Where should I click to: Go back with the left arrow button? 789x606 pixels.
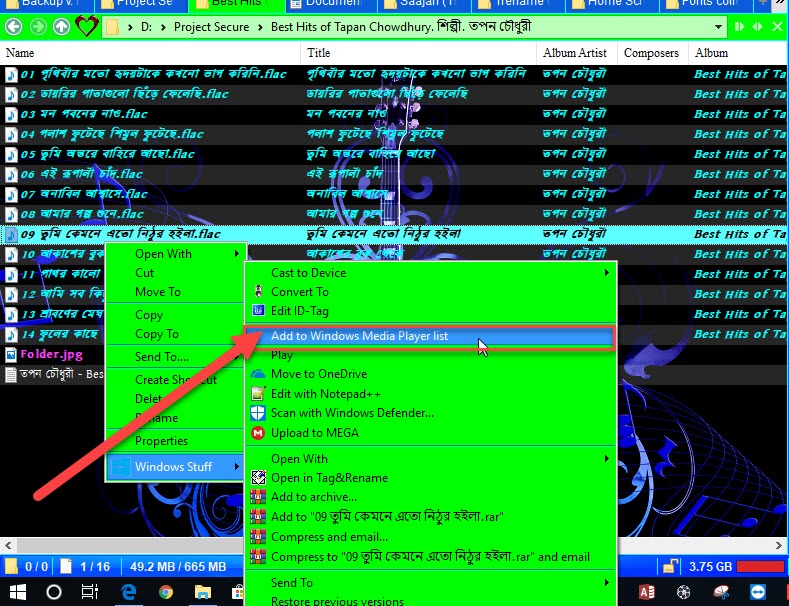coord(14,27)
